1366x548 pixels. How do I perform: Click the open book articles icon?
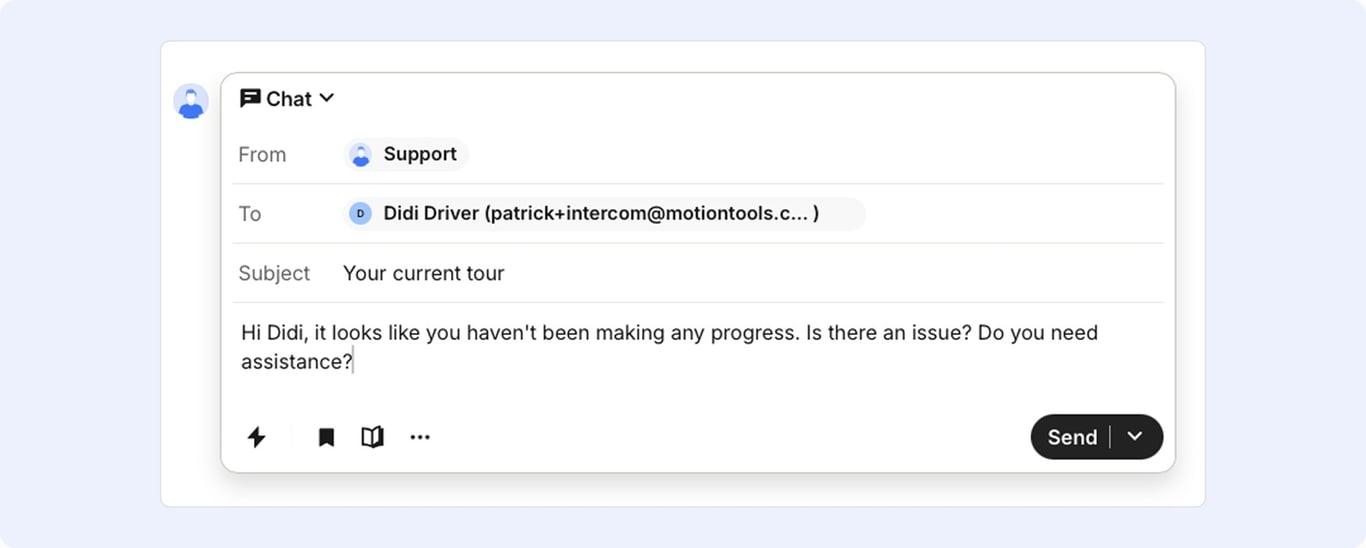(x=372, y=437)
